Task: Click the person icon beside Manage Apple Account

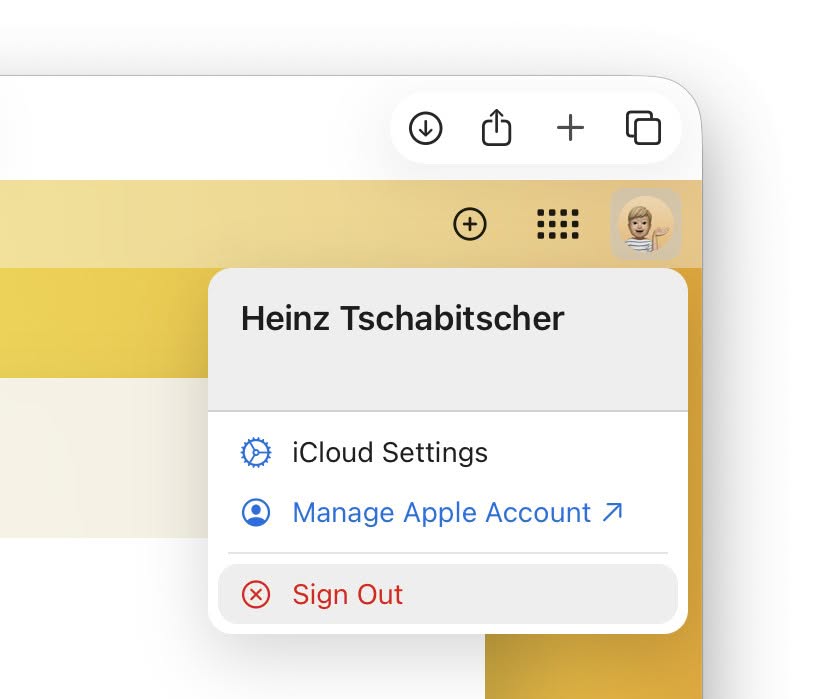Action: coord(256,513)
